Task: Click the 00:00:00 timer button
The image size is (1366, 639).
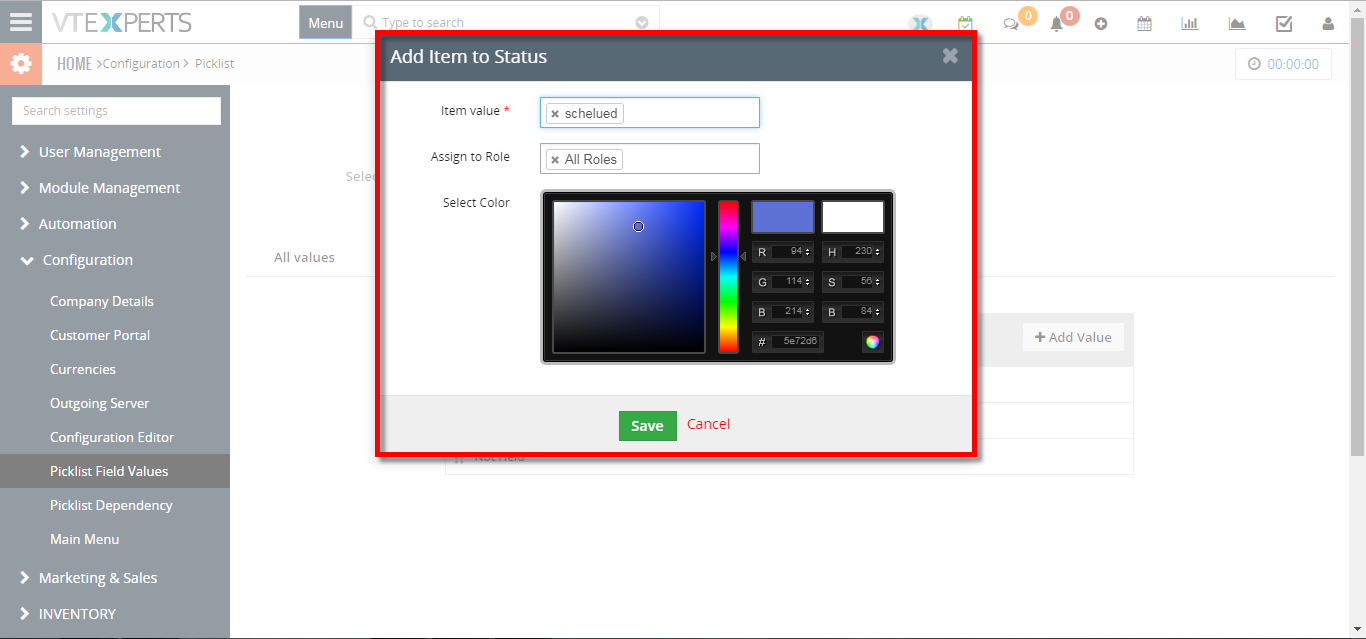Action: [1283, 64]
